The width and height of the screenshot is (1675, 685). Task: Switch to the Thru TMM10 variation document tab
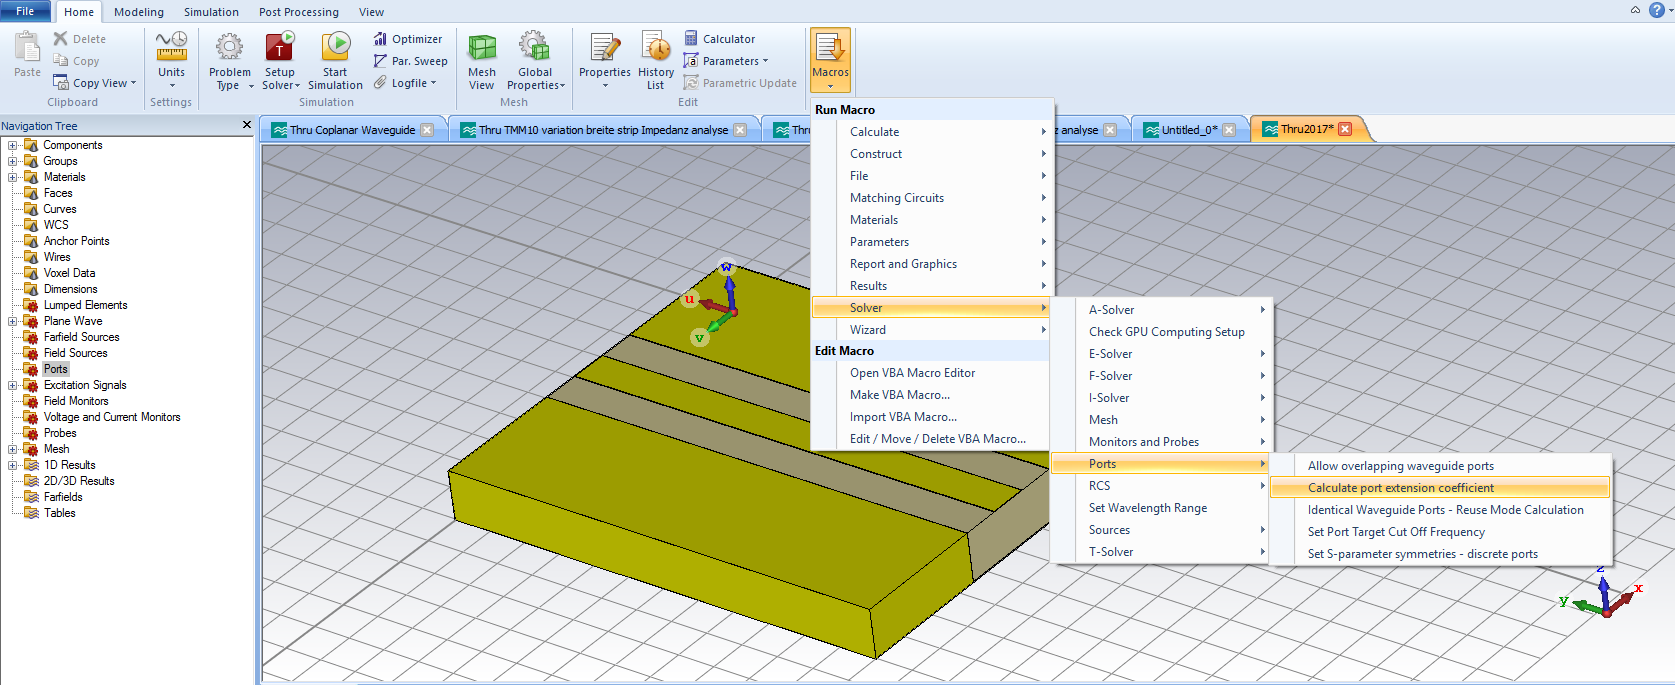click(603, 130)
